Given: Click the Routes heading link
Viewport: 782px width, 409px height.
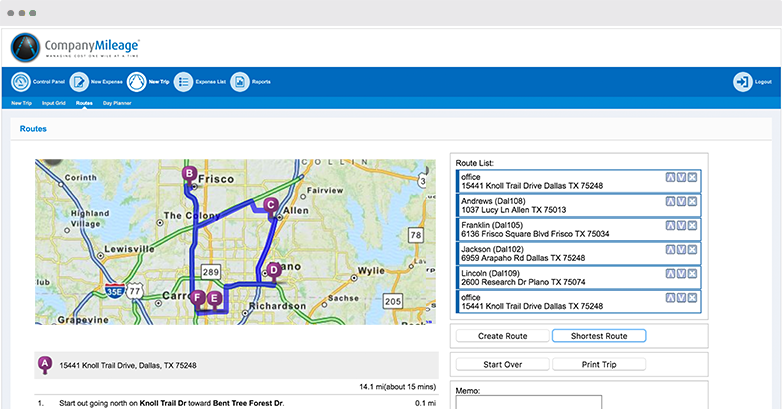Looking at the screenshot, I should click(x=33, y=129).
